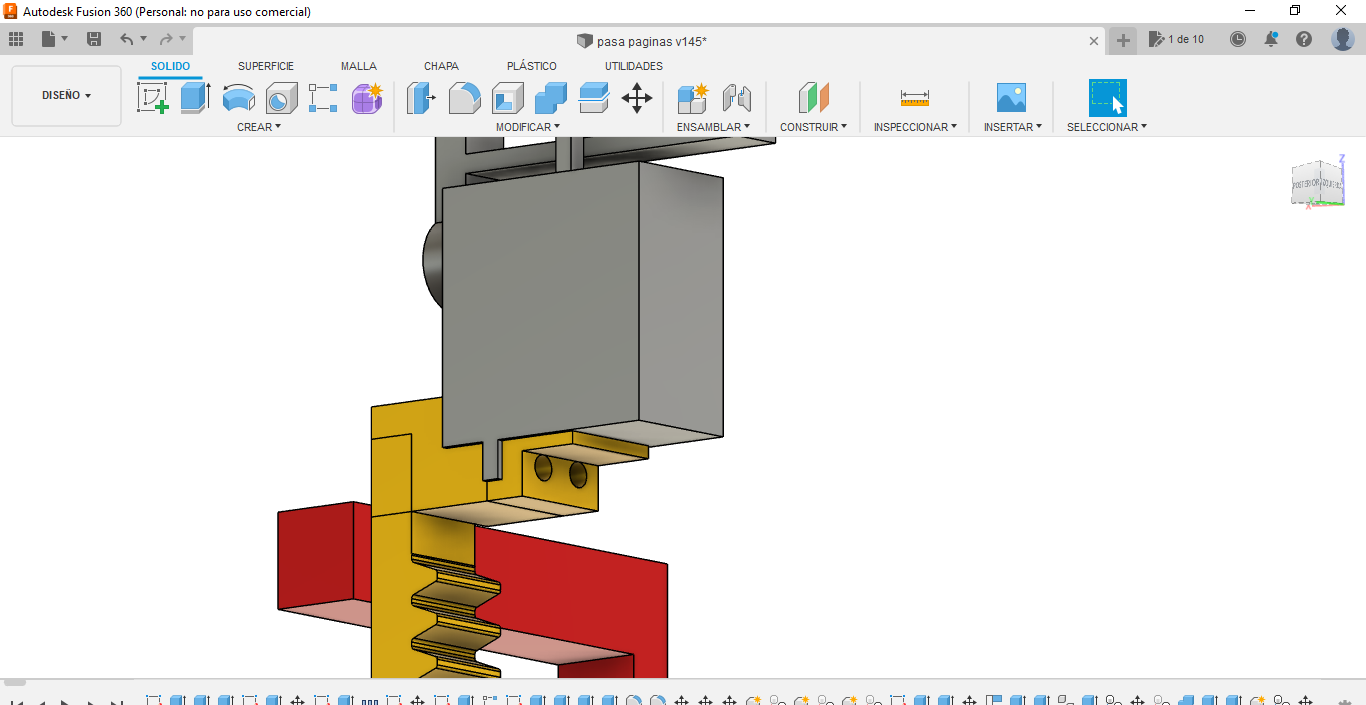Viewport: 1366px width, 705px height.
Task: Open the Revolve tool
Action: (x=239, y=97)
